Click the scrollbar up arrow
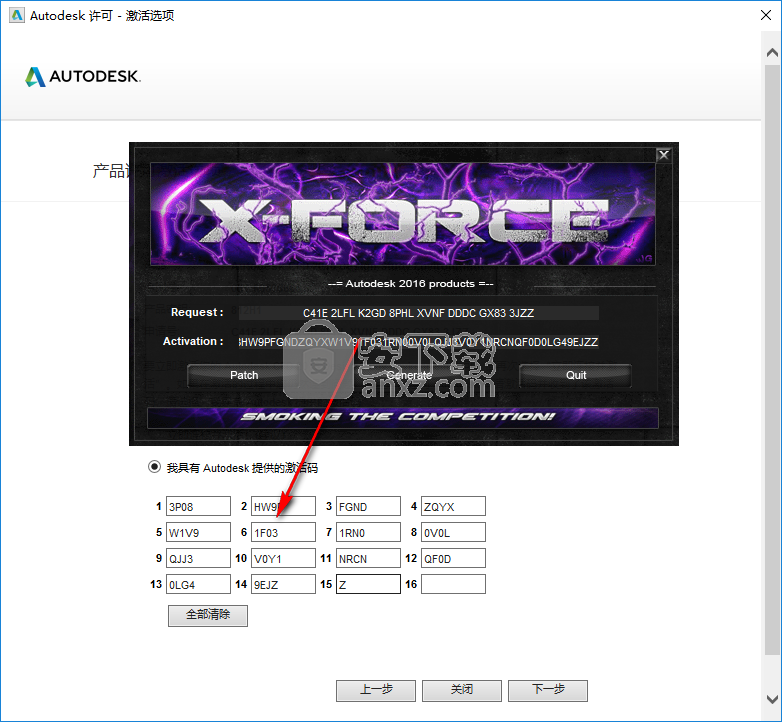This screenshot has height=722, width=782. (x=772, y=52)
